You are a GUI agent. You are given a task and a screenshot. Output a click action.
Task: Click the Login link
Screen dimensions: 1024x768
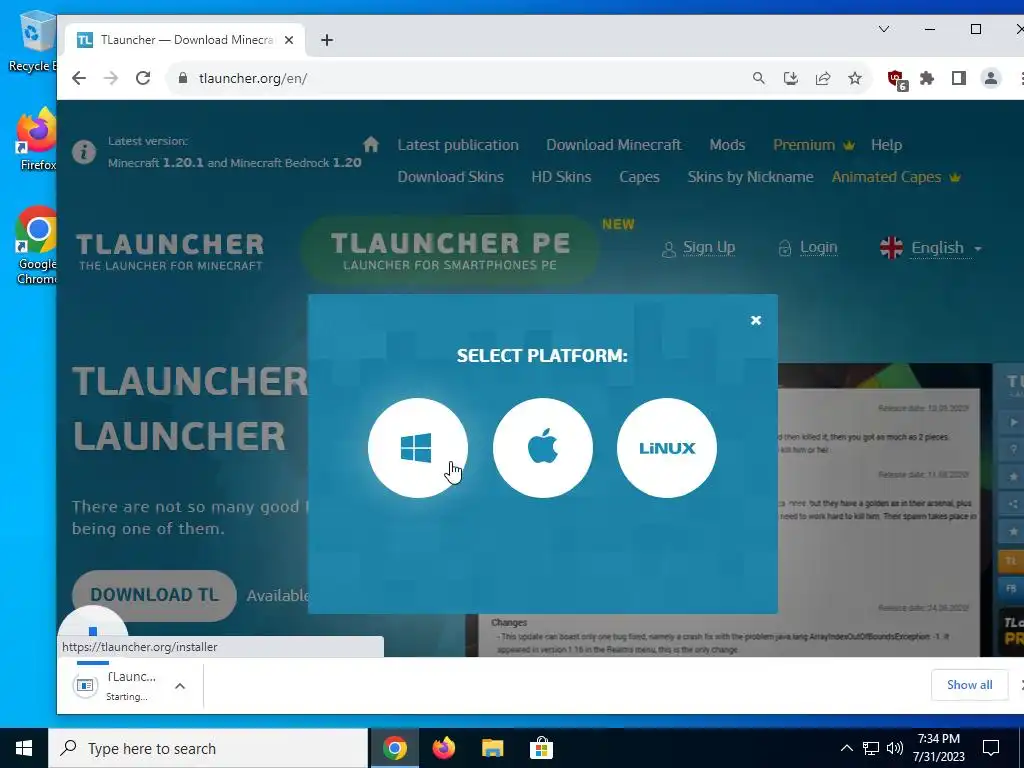click(807, 248)
